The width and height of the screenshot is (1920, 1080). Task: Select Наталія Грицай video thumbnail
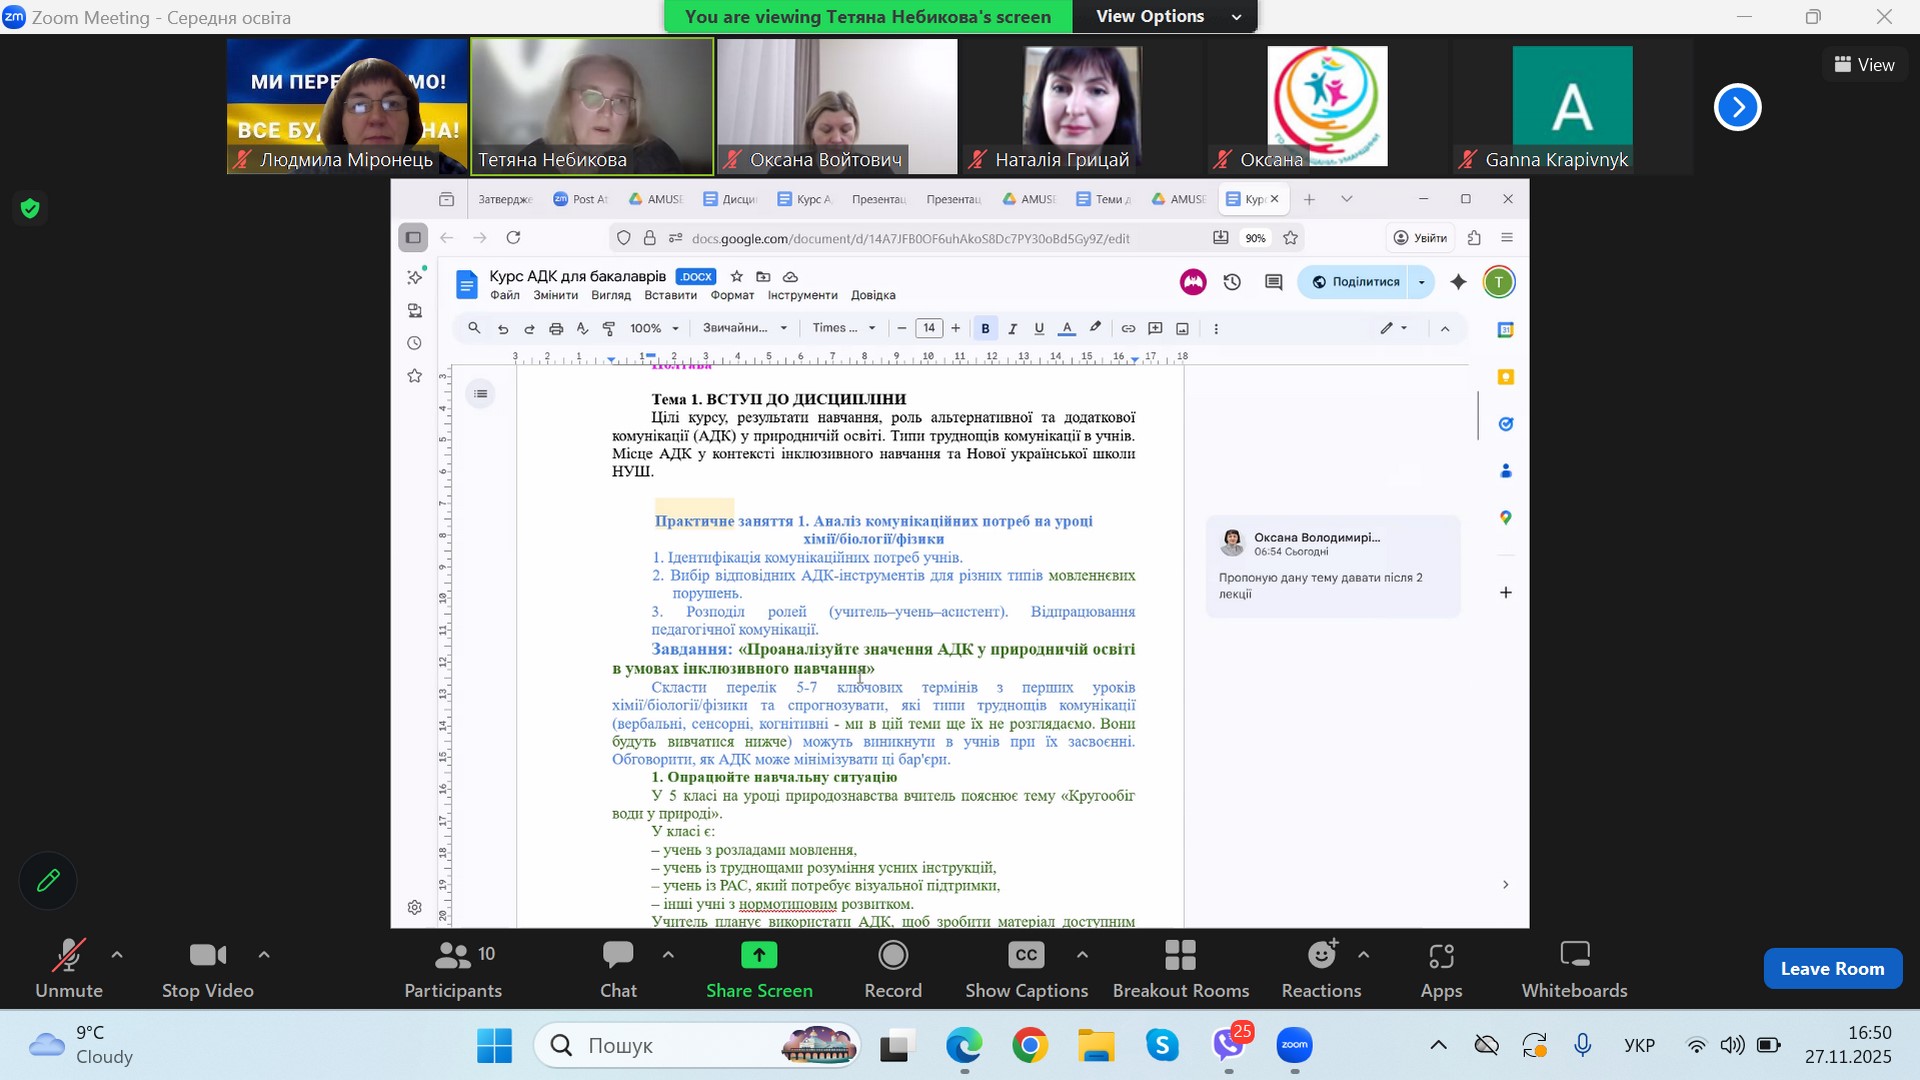click(1081, 105)
